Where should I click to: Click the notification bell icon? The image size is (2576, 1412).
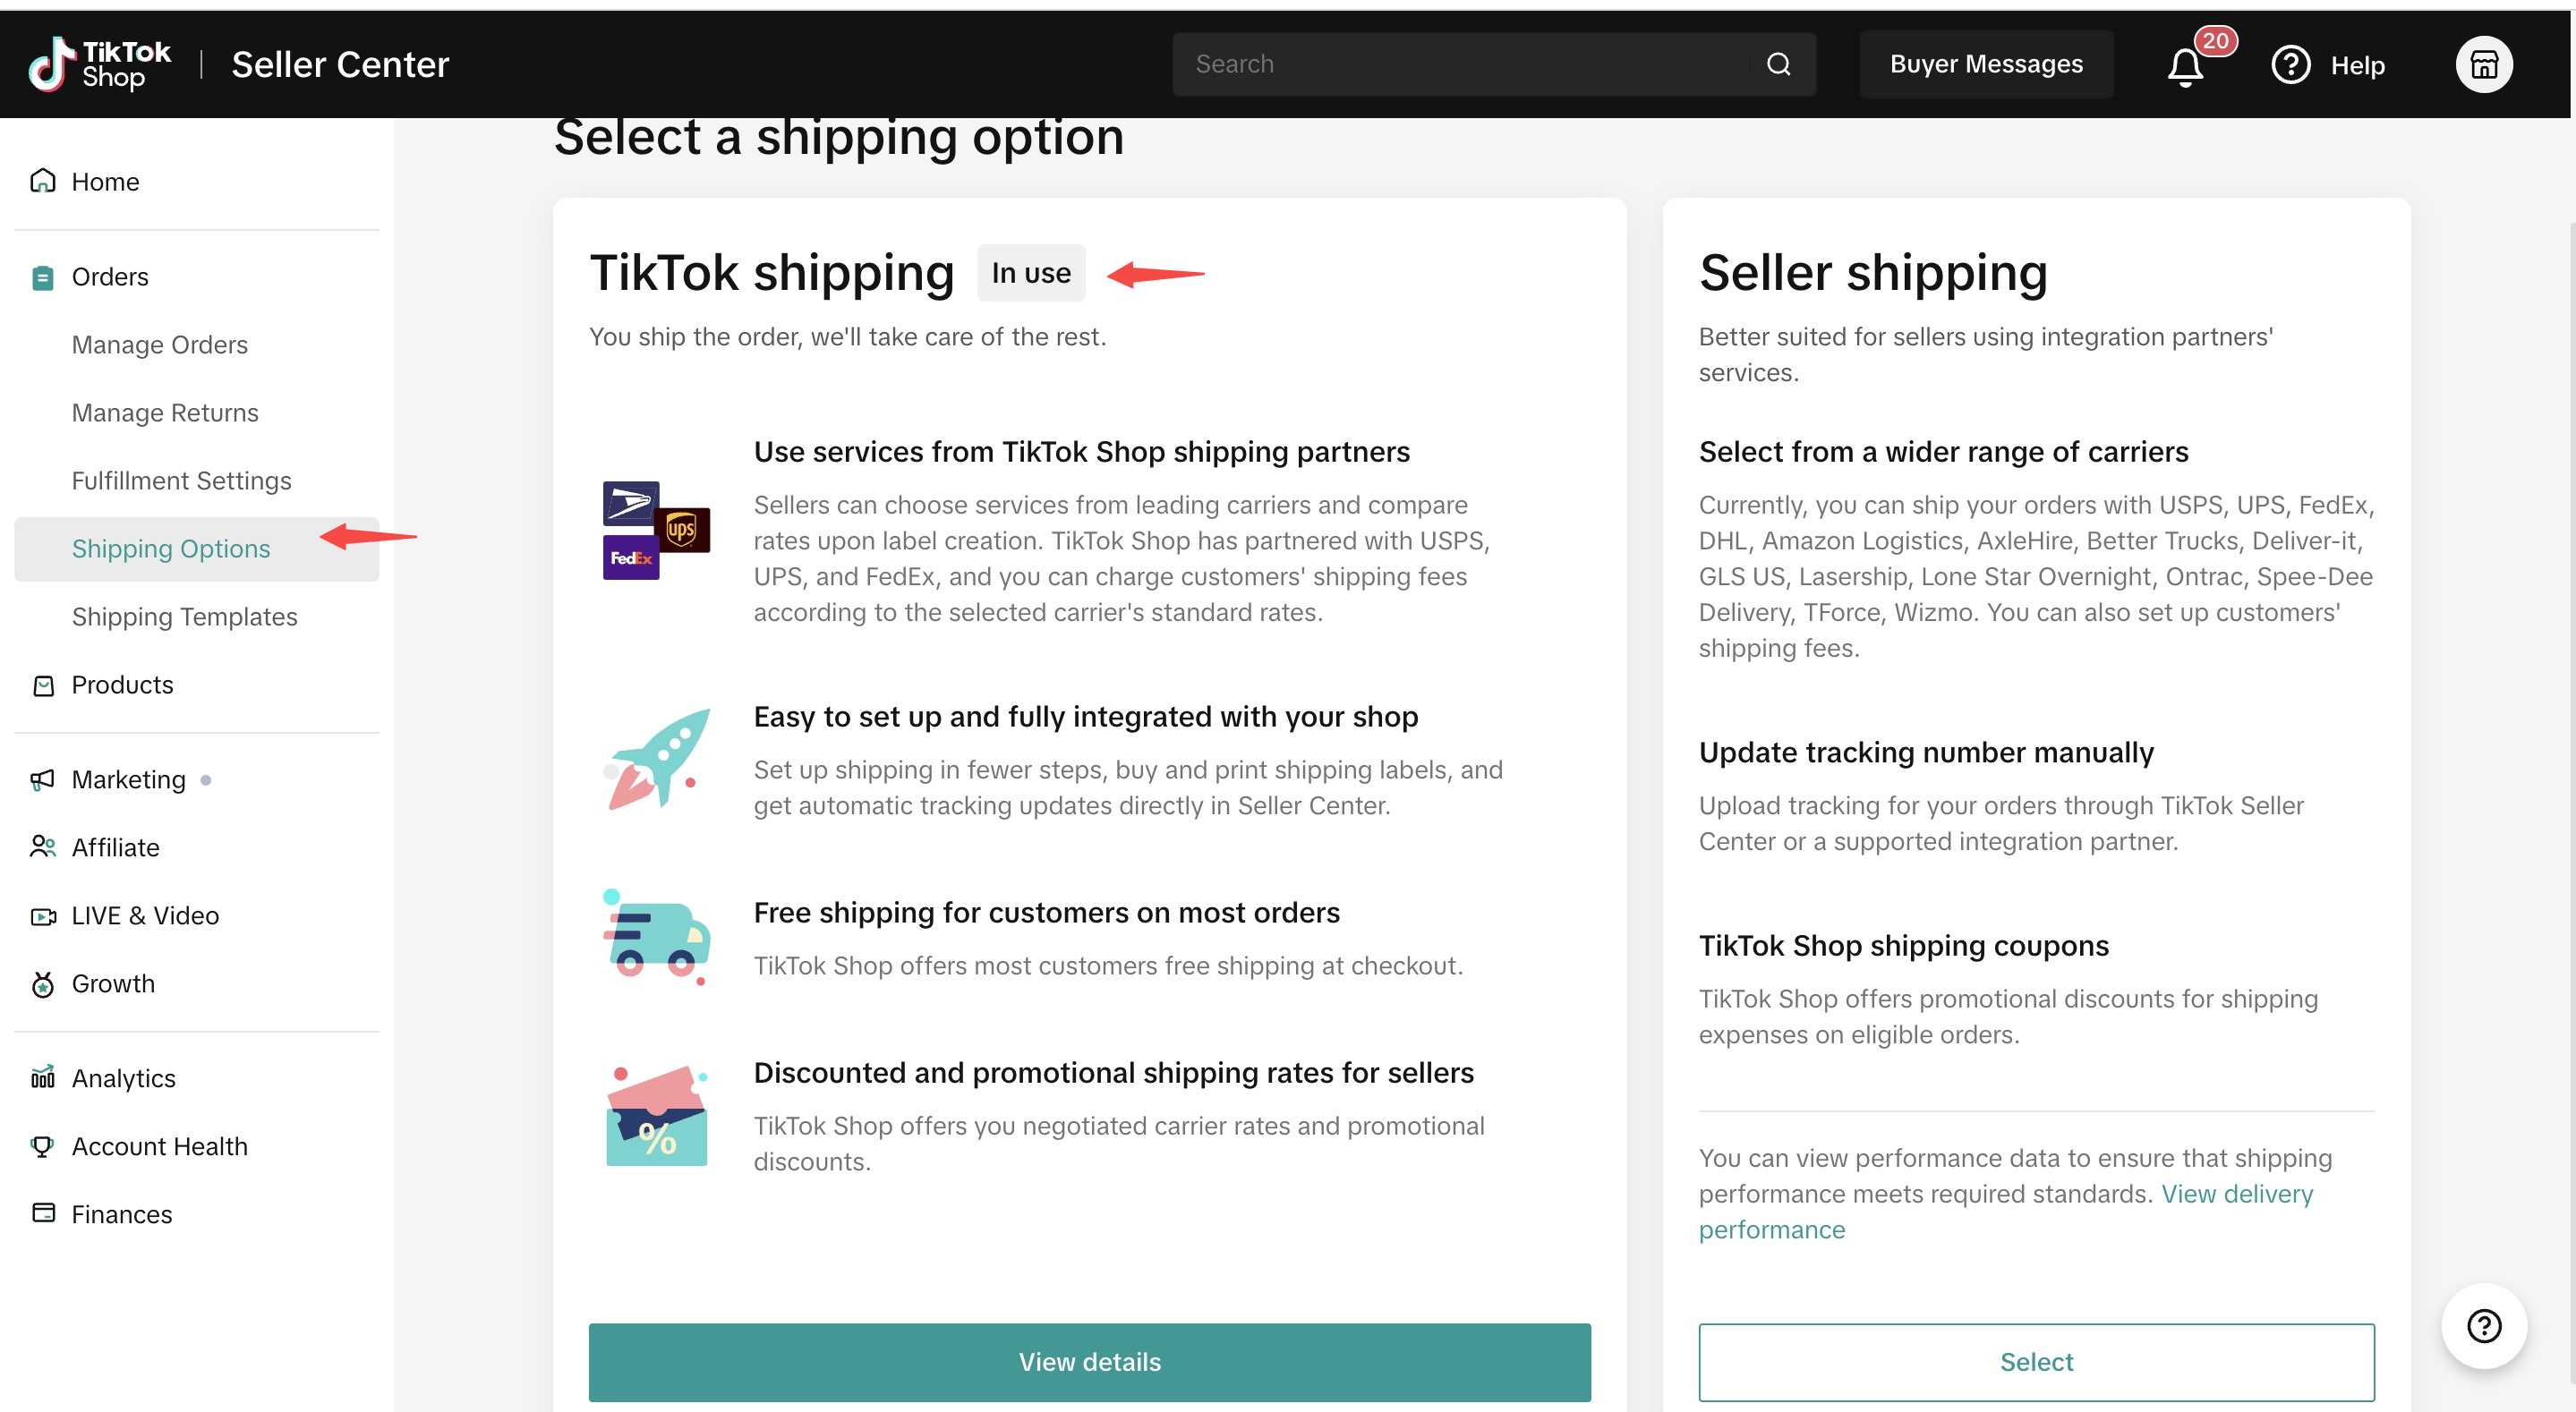2185,66
